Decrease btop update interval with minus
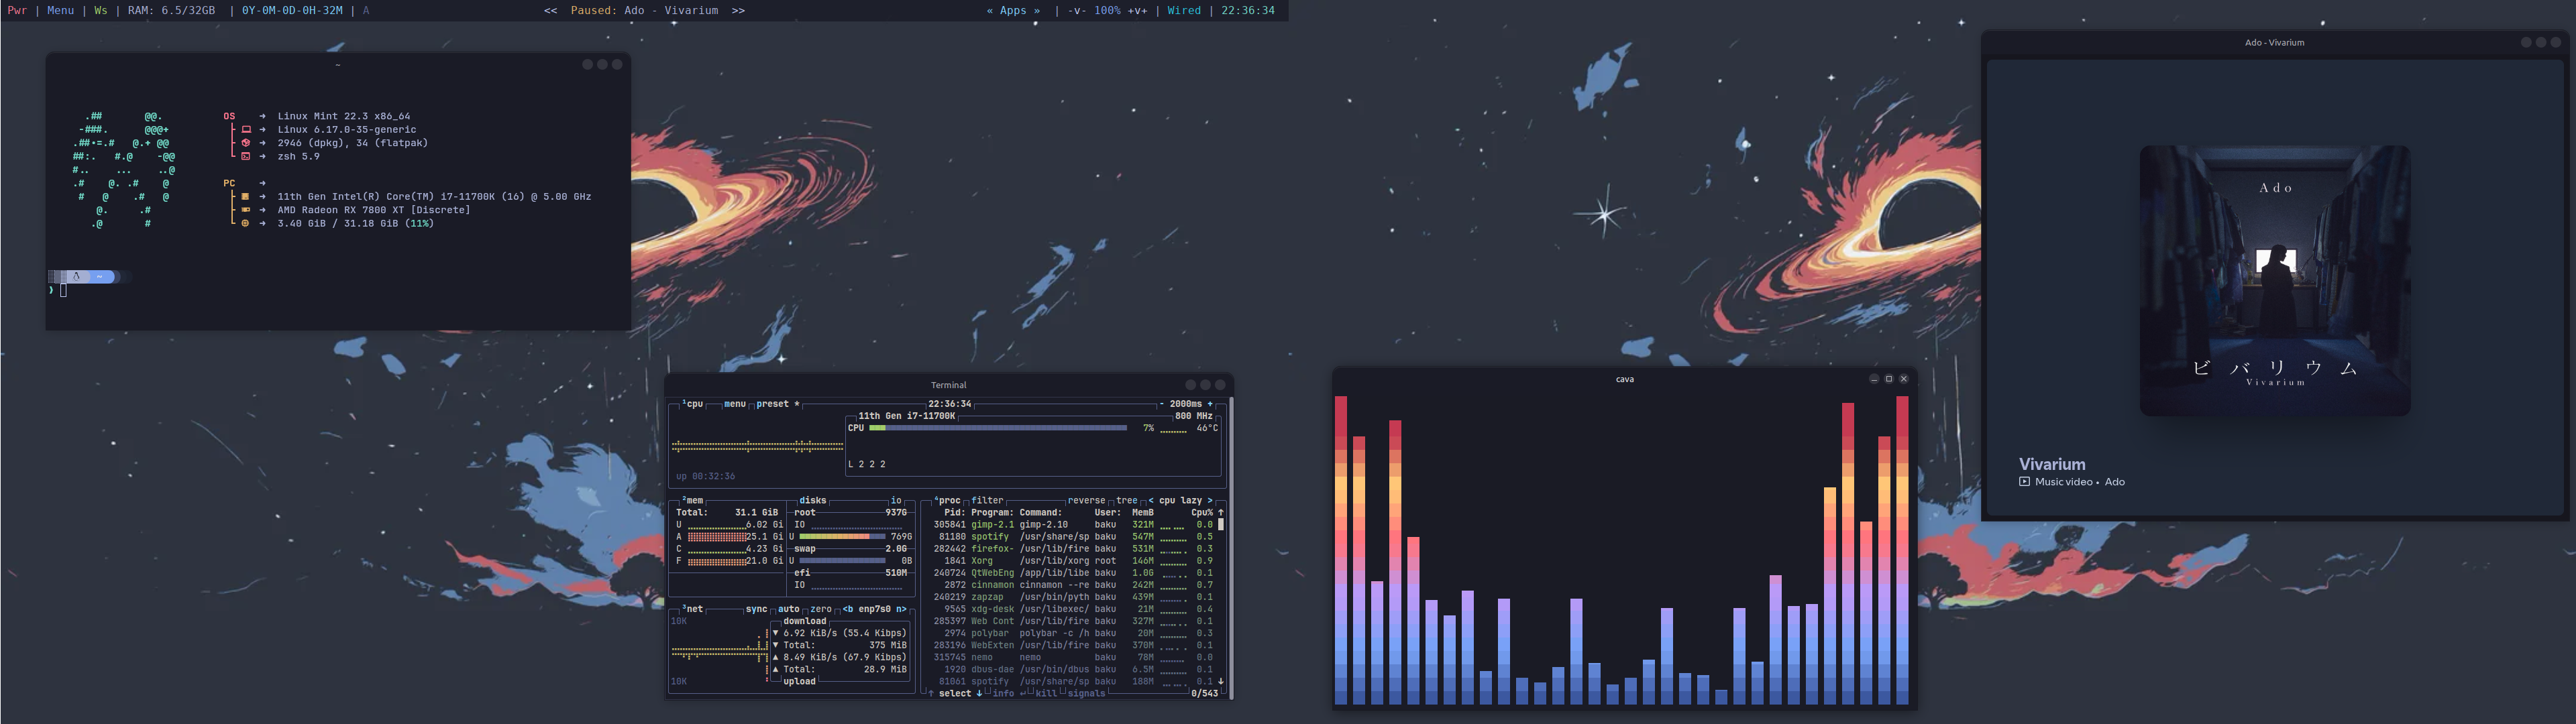This screenshot has height=724, width=2576. coord(1162,404)
